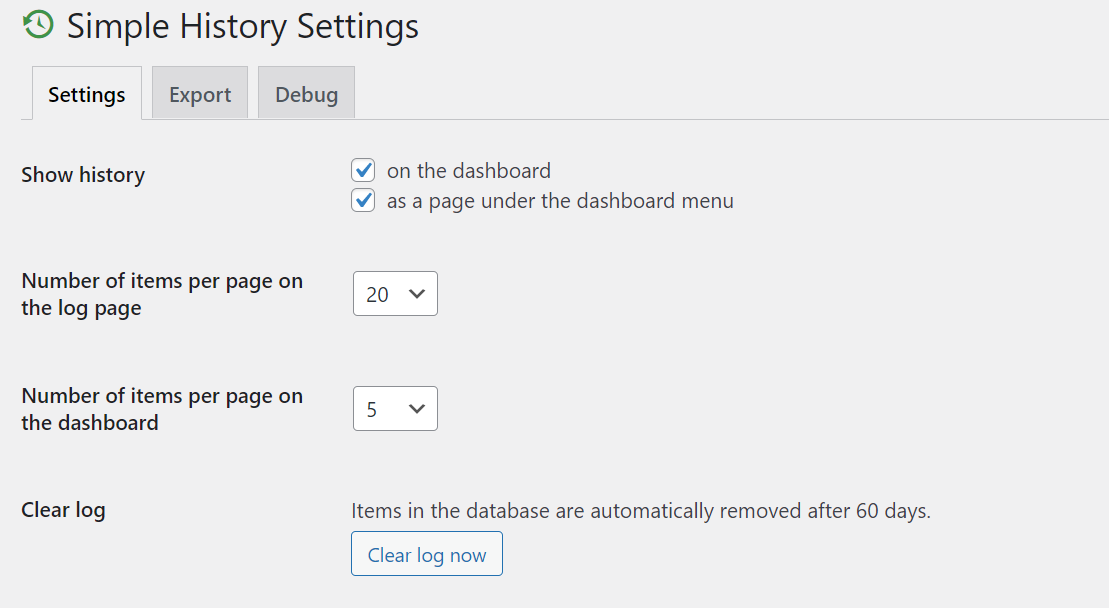
Task: Click the 'on the dashboard' label text
Action: [x=468, y=170]
